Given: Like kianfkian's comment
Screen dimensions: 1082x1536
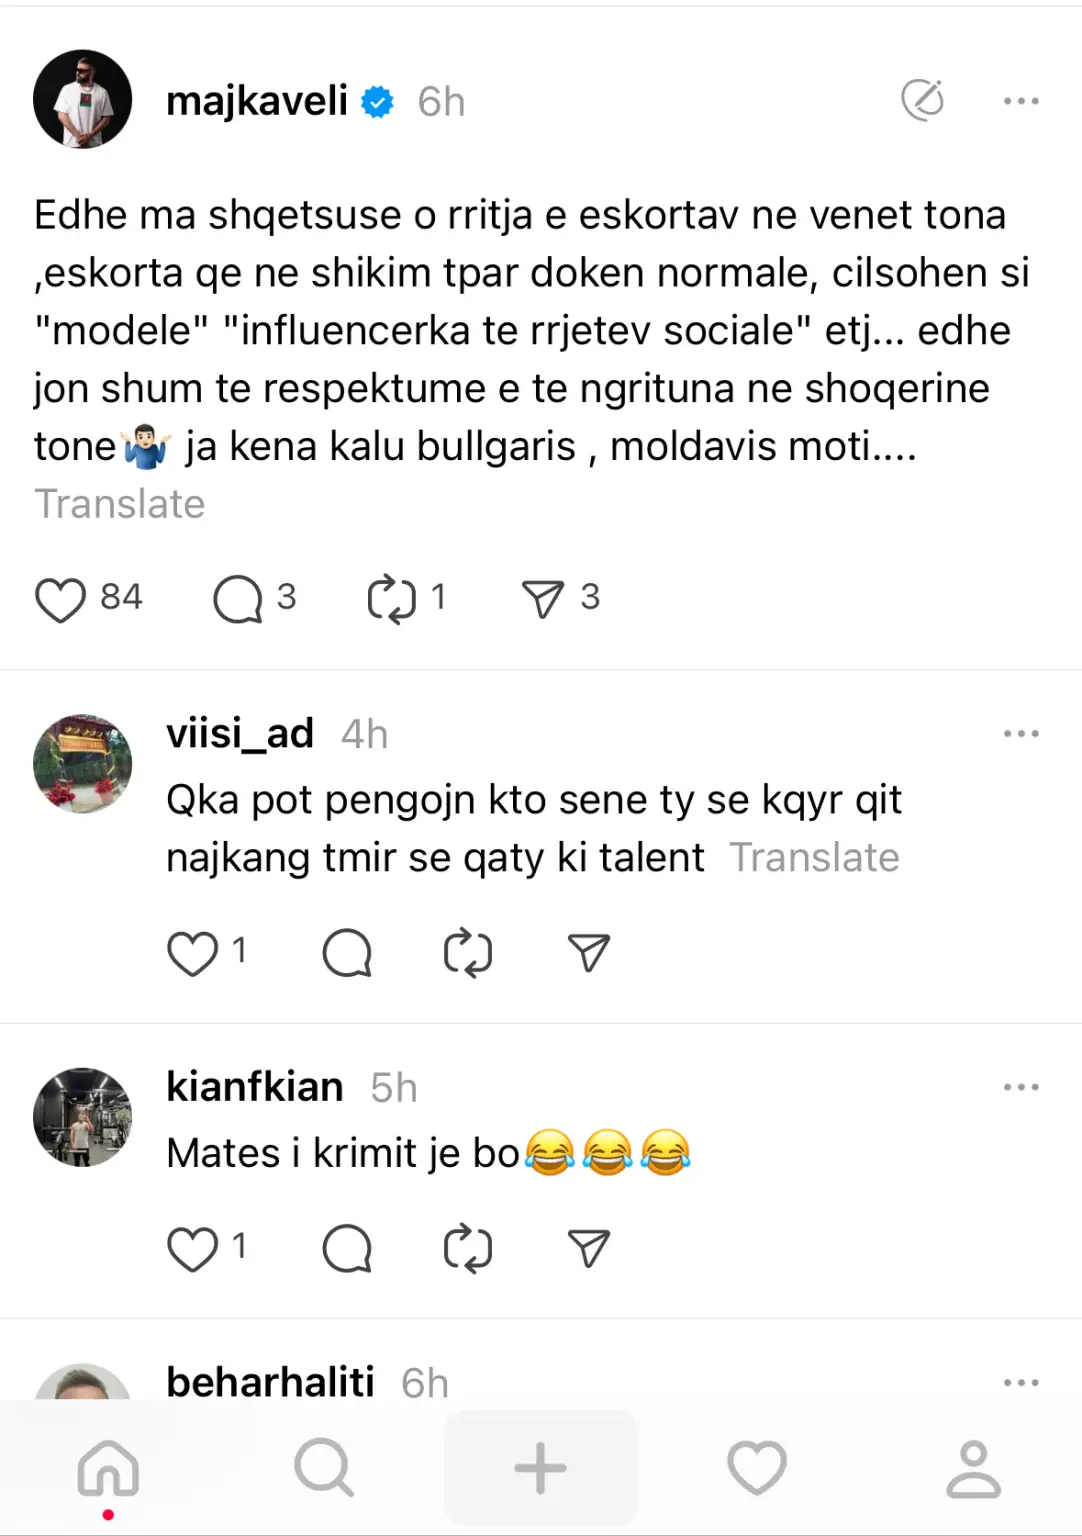Looking at the screenshot, I should (x=192, y=1248).
